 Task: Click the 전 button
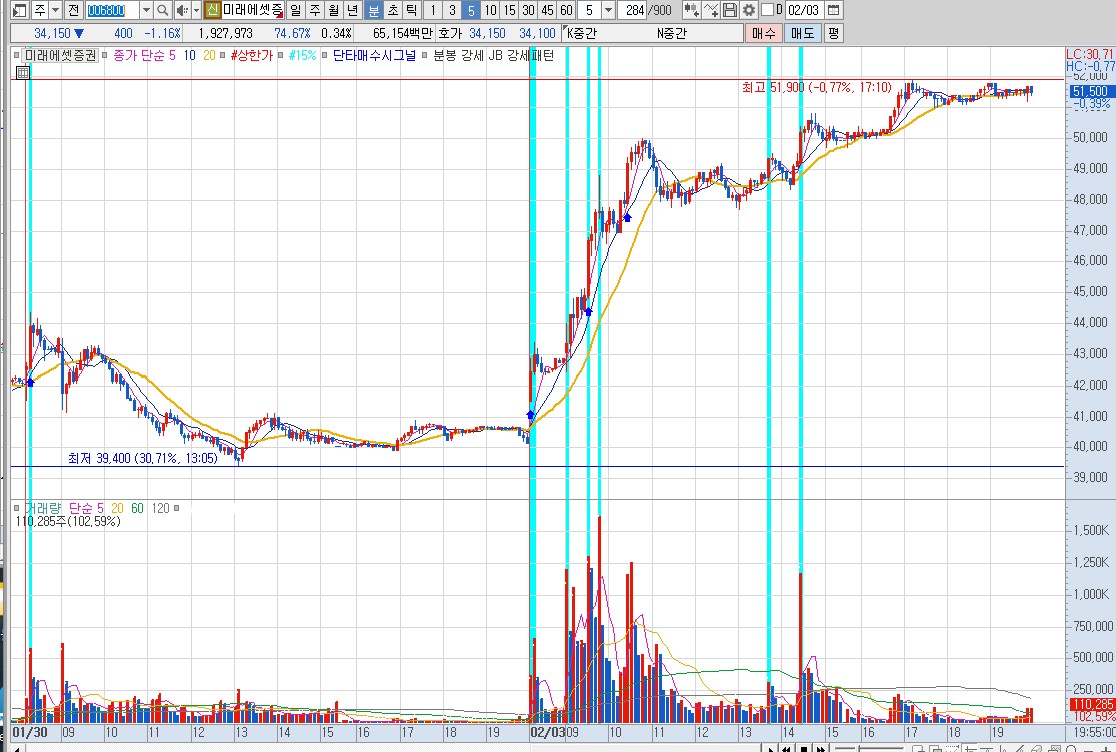tap(74, 10)
